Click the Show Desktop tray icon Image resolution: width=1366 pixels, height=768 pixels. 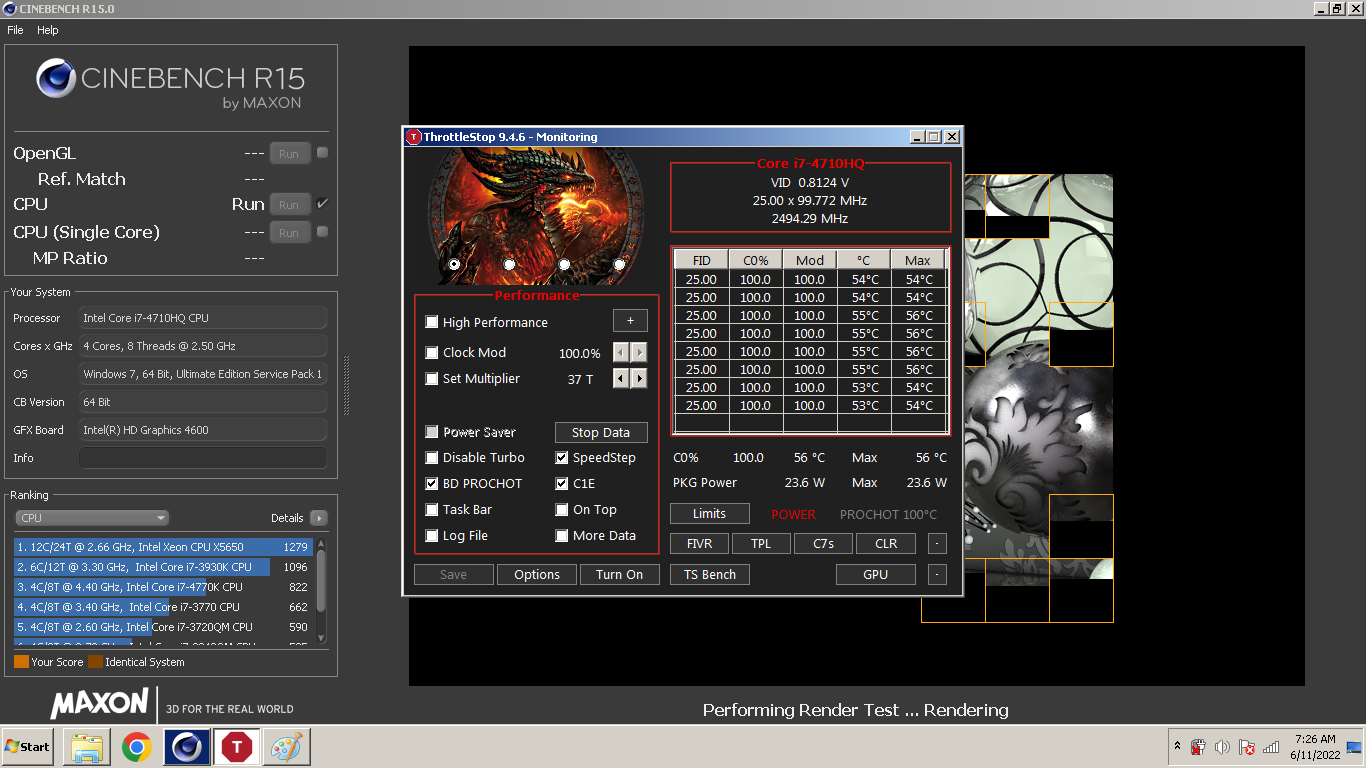click(x=1354, y=747)
